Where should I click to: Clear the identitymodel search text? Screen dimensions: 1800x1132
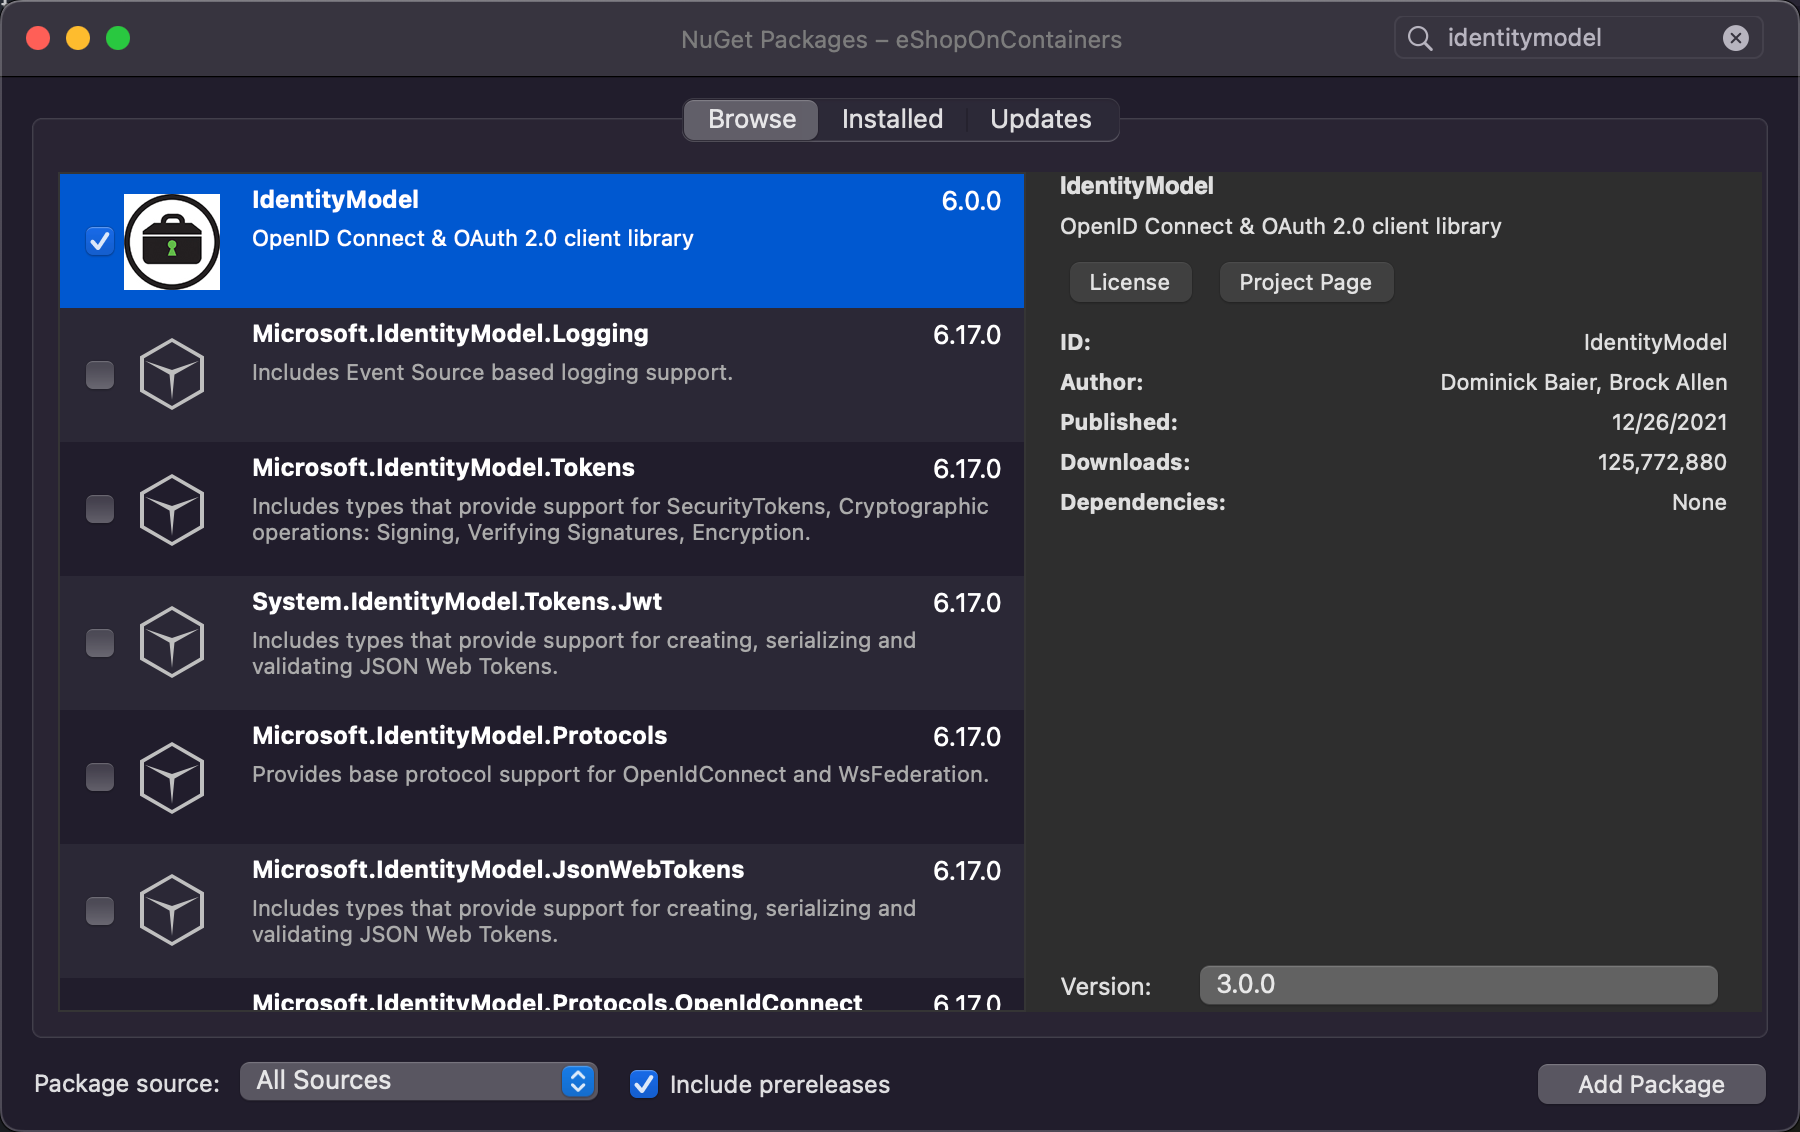[1736, 38]
